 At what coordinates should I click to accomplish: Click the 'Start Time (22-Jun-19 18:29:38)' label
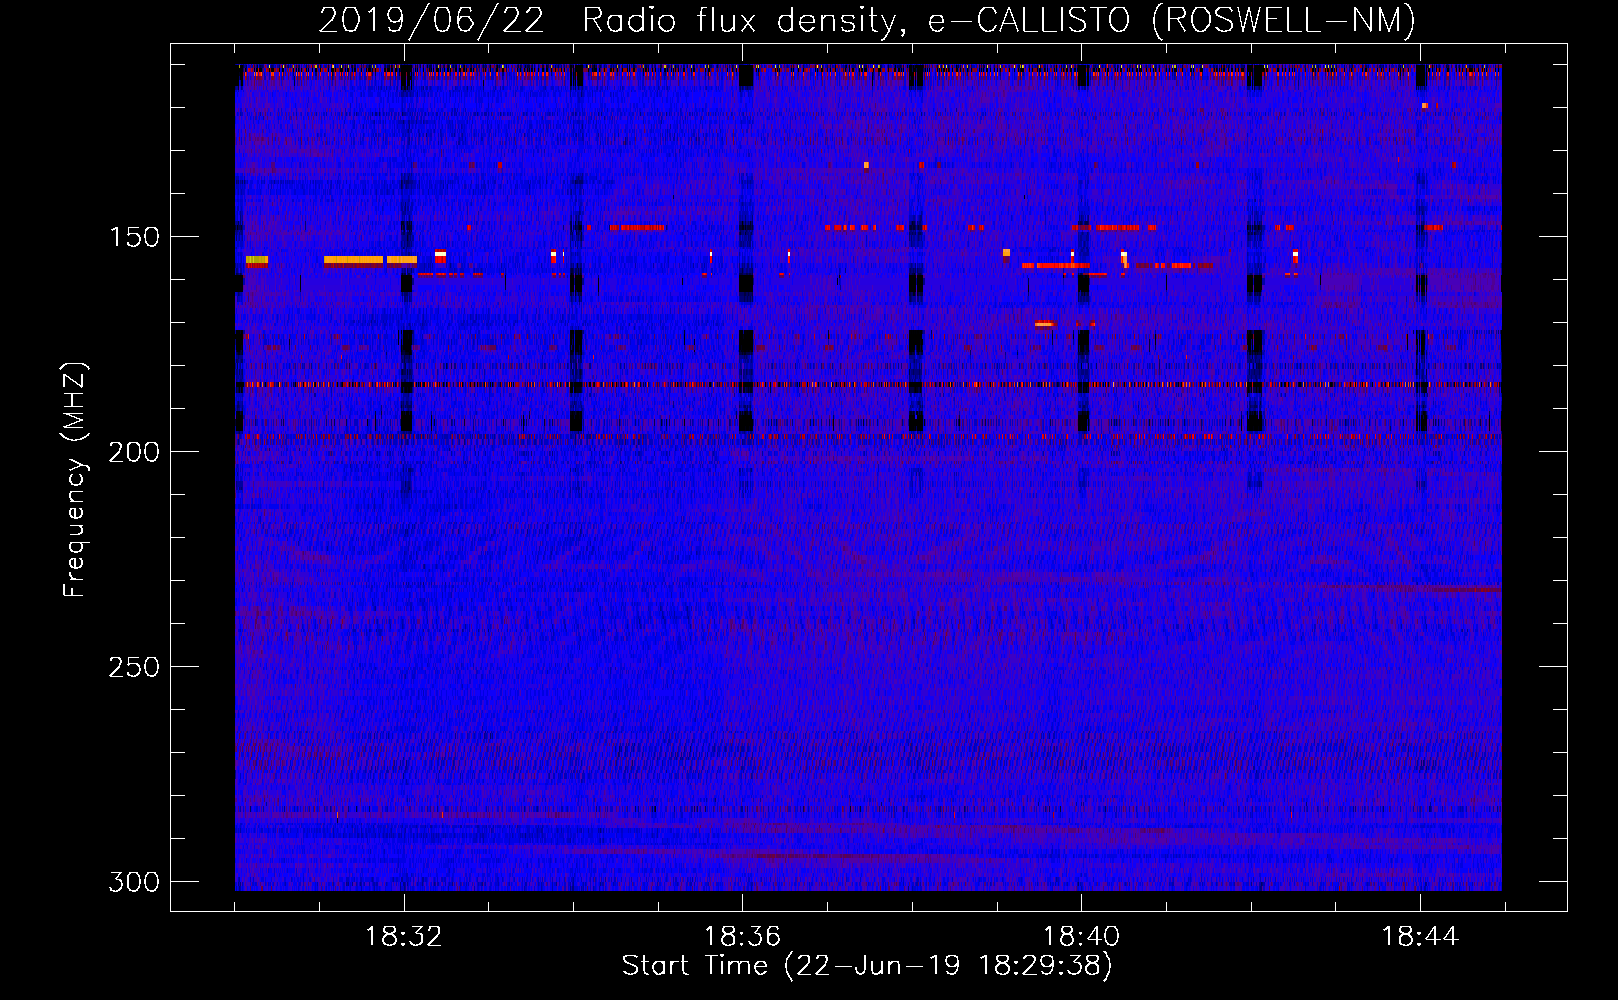(x=867, y=966)
